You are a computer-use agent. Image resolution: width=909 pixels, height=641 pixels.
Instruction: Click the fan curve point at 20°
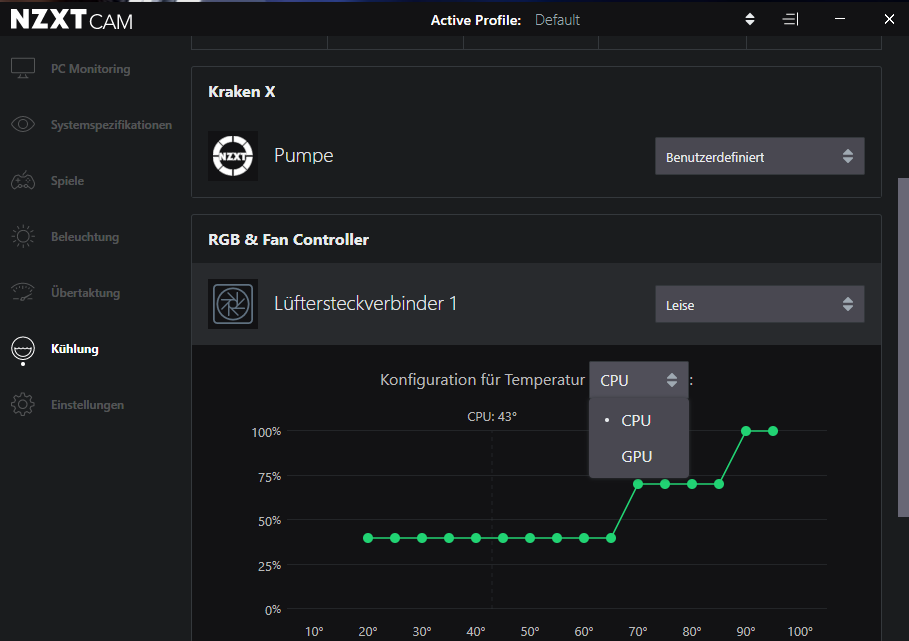[x=368, y=538]
